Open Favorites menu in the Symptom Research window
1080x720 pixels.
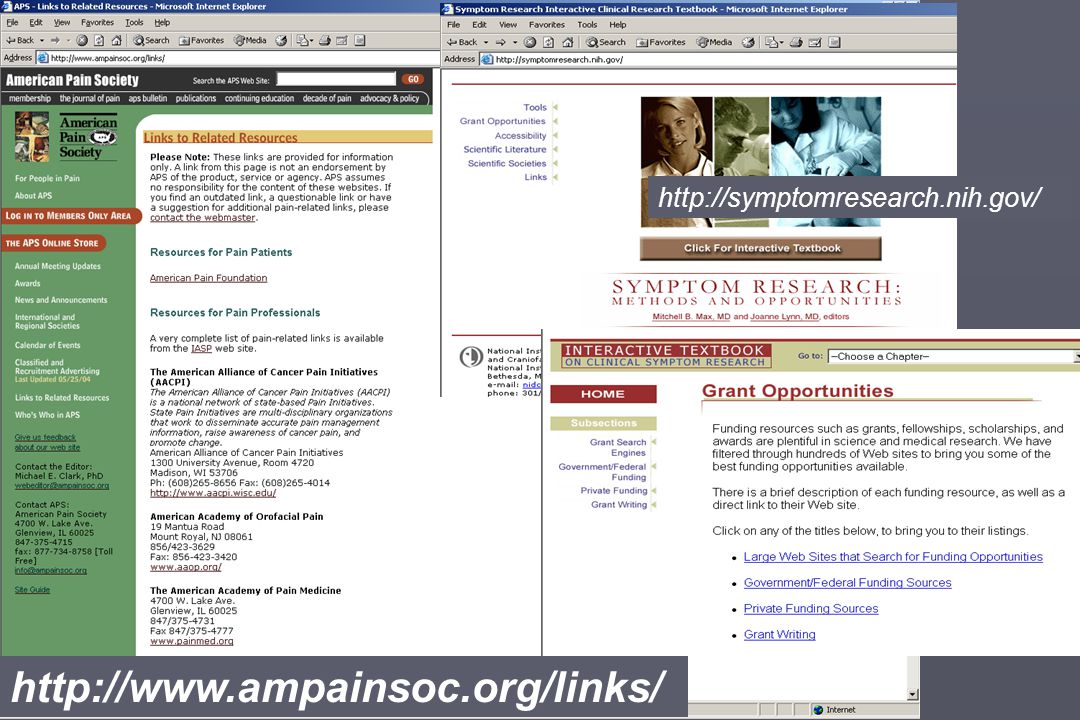547,25
